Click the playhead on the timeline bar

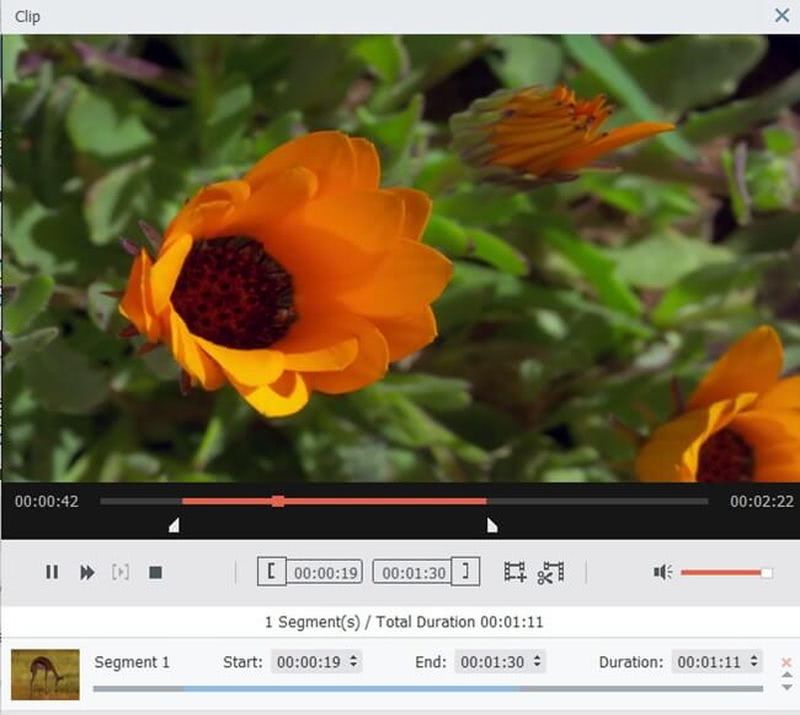(x=278, y=501)
